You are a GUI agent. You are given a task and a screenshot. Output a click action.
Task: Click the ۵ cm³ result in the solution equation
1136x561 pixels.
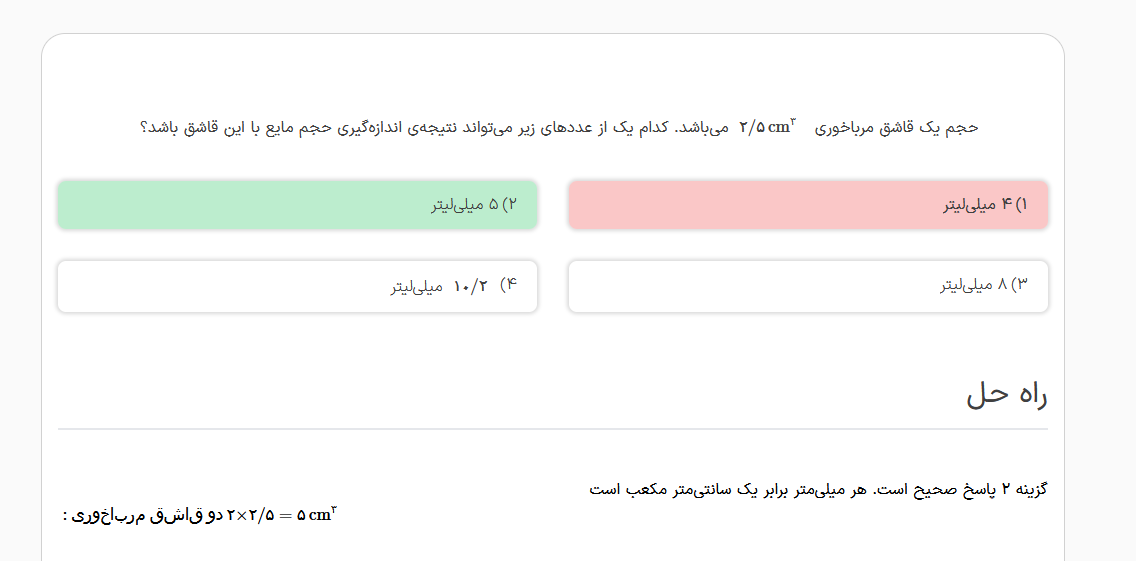pyautogui.click(x=317, y=515)
